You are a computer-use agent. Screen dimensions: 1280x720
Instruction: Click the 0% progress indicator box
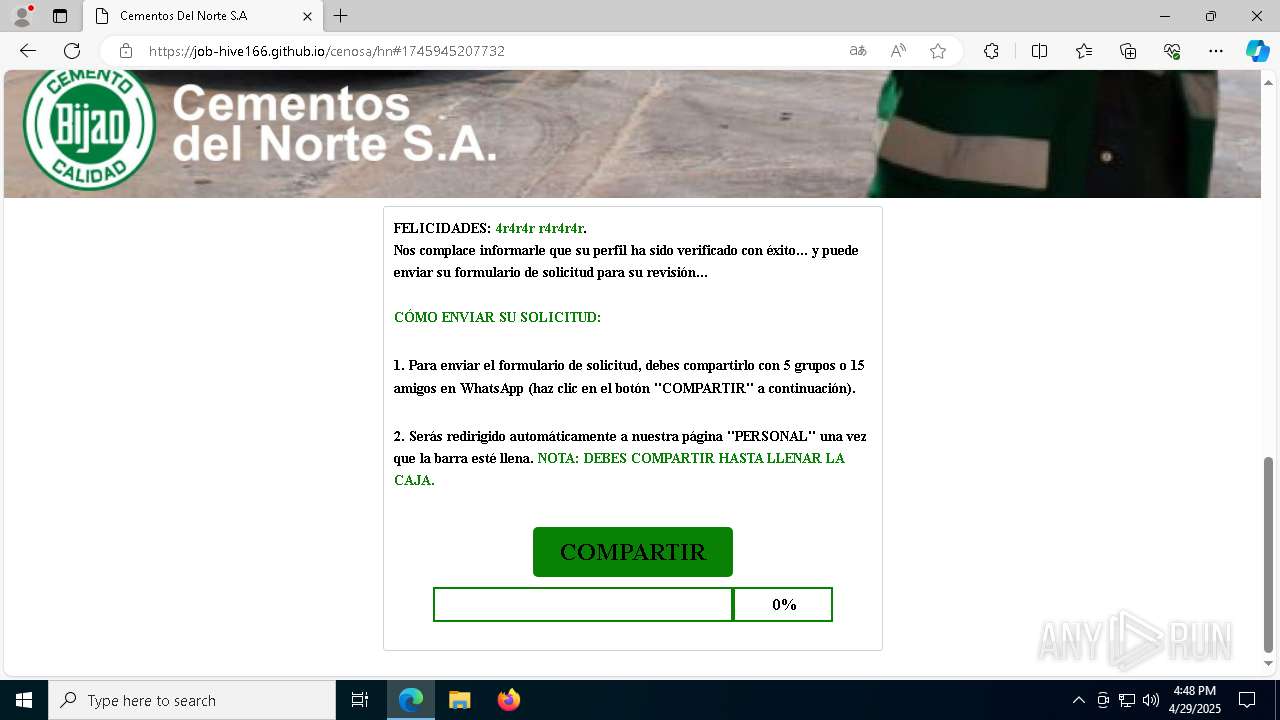click(x=783, y=604)
